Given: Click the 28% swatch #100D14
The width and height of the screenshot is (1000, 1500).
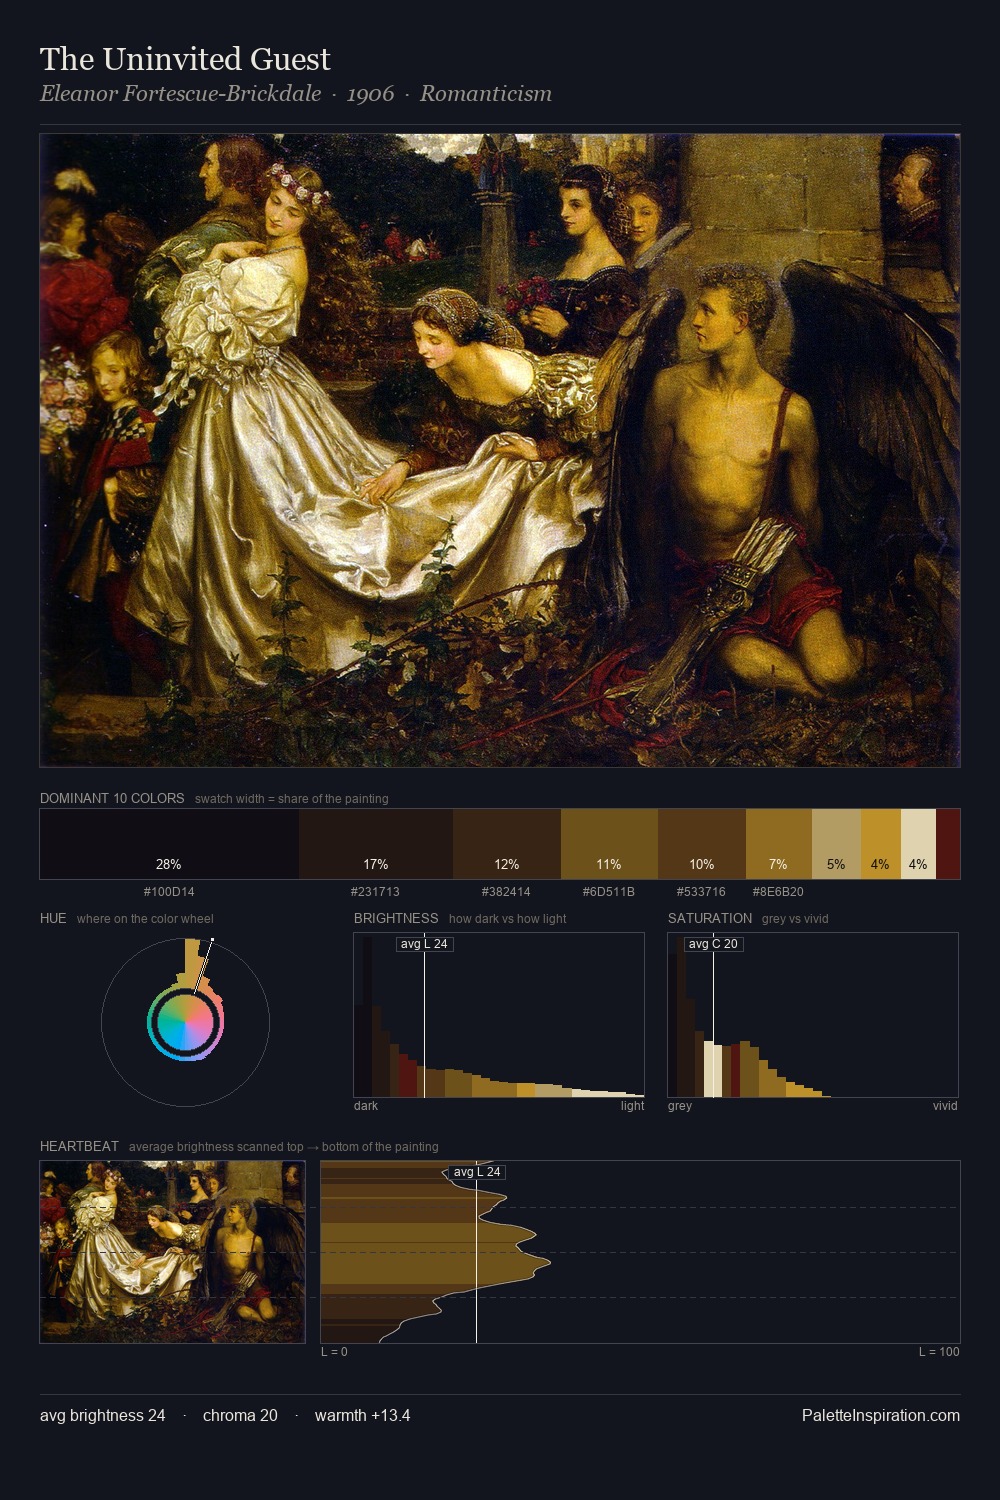Looking at the screenshot, I should 169,844.
